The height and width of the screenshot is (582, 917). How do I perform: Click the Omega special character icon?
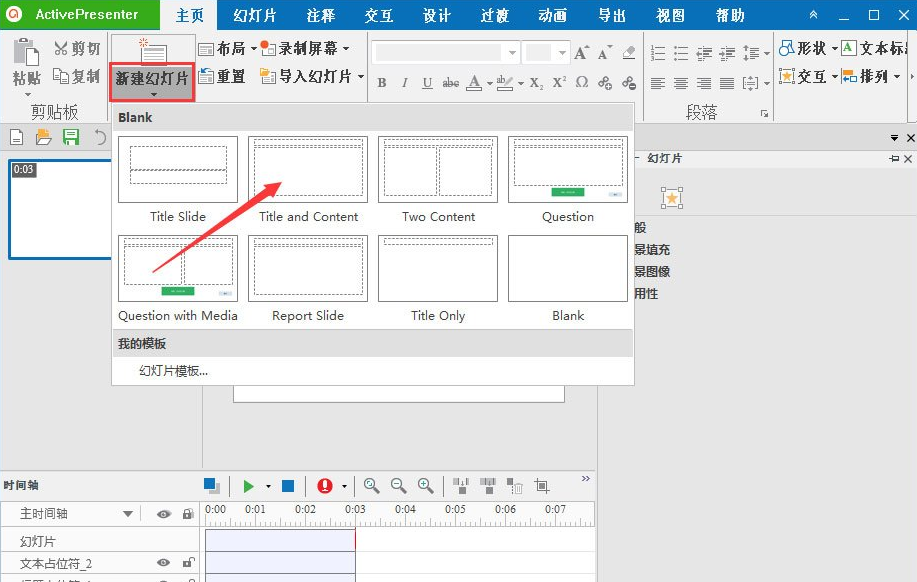pos(584,84)
